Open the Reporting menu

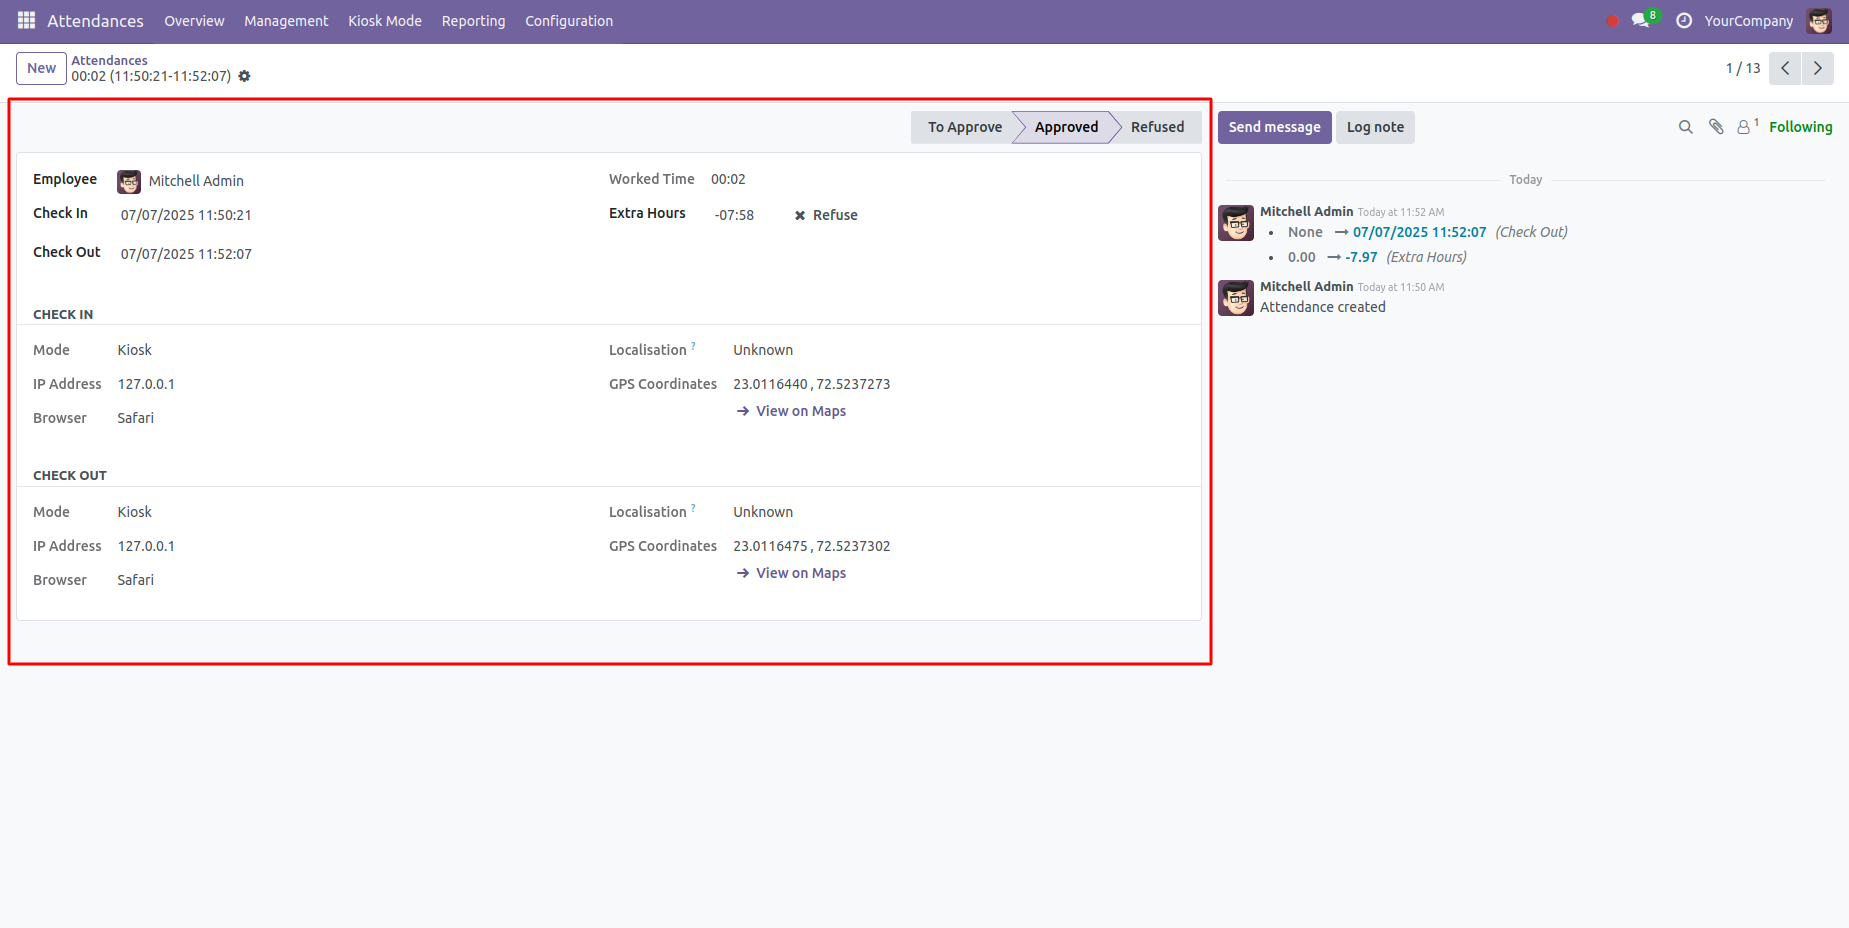pos(473,21)
